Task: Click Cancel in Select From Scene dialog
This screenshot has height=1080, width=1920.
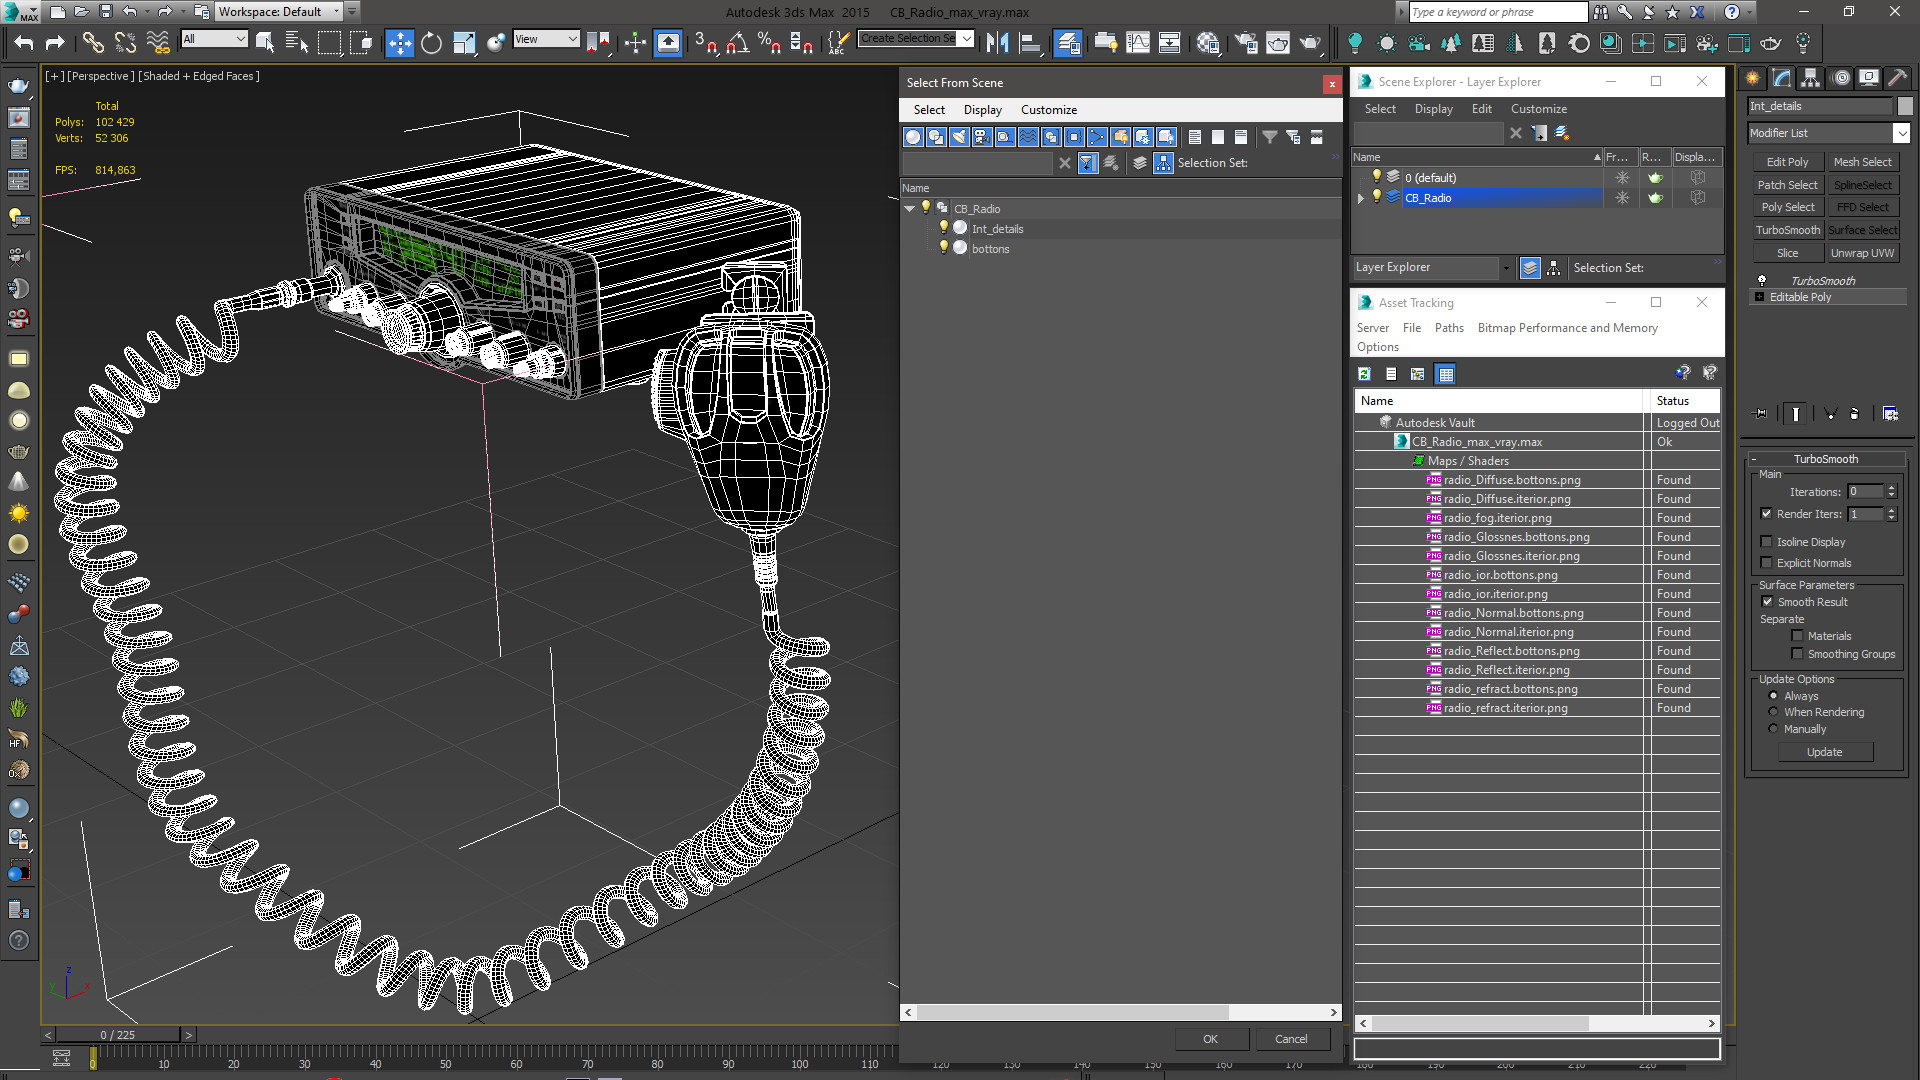Action: point(1291,1039)
